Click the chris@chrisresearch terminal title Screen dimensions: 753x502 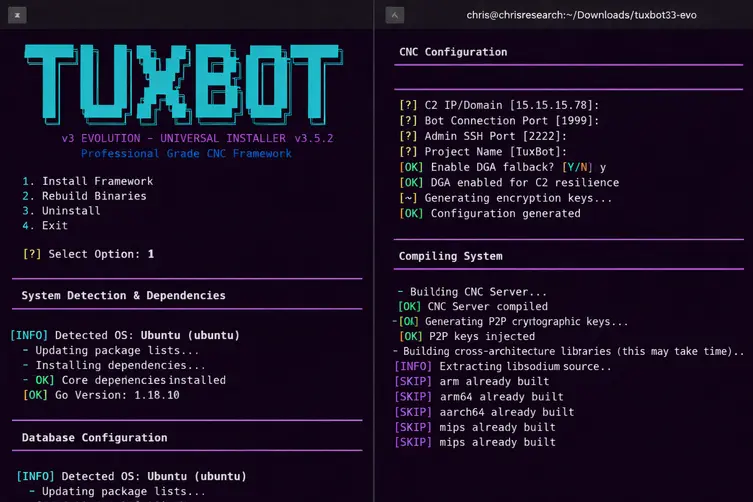581,15
